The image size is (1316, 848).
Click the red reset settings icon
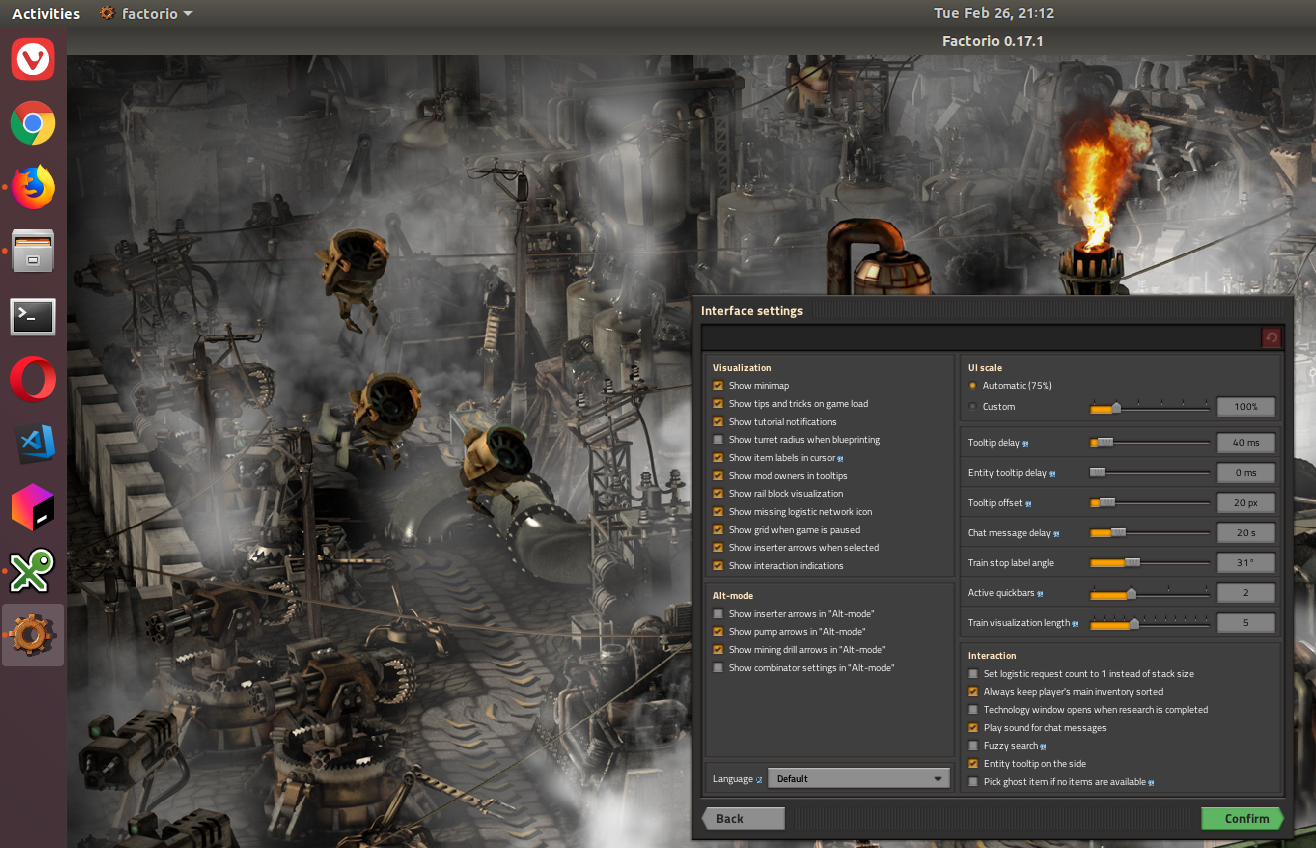pyautogui.click(x=1271, y=338)
